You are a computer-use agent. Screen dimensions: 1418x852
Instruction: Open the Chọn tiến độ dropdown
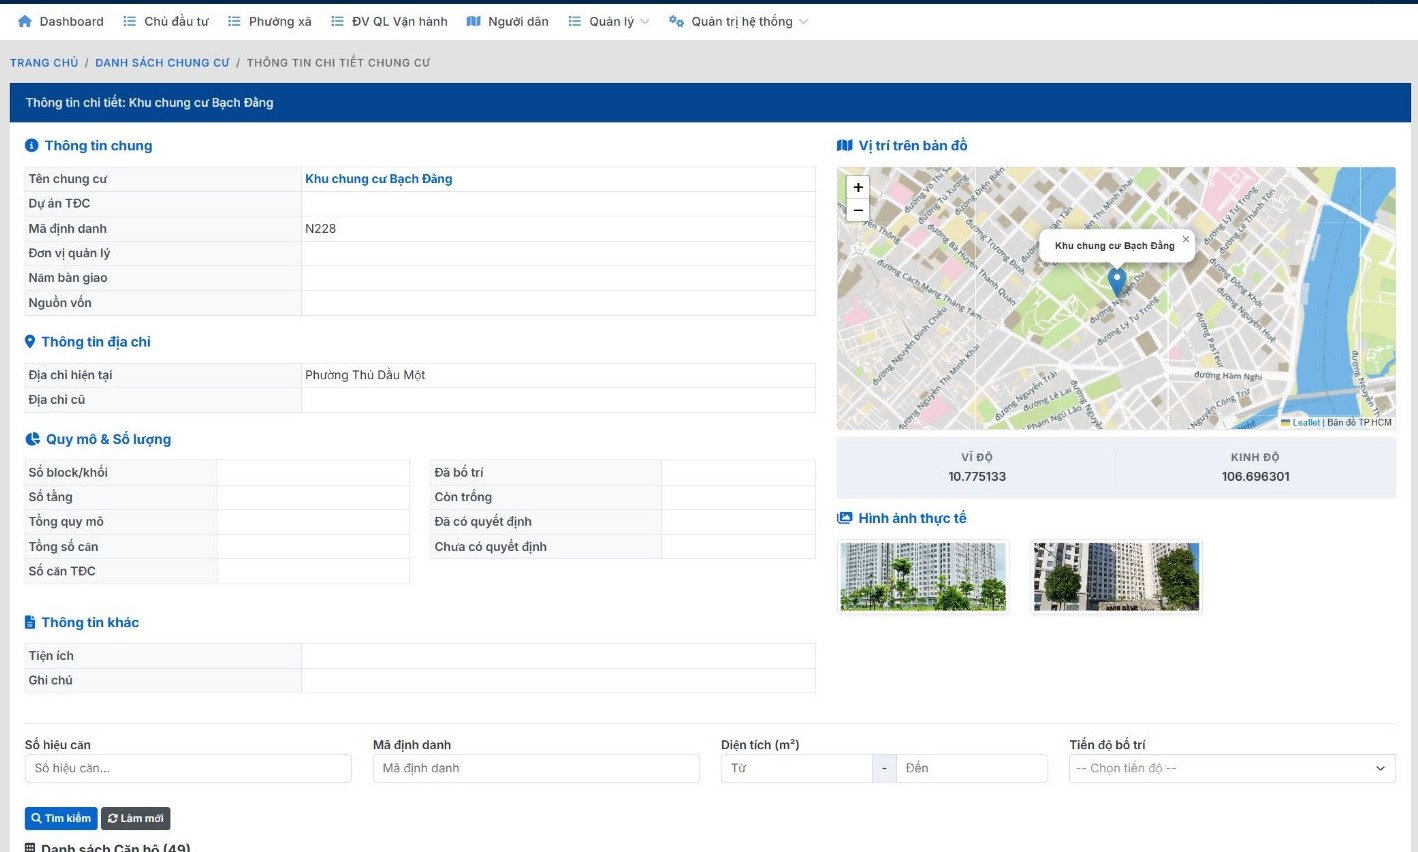[1232, 768]
